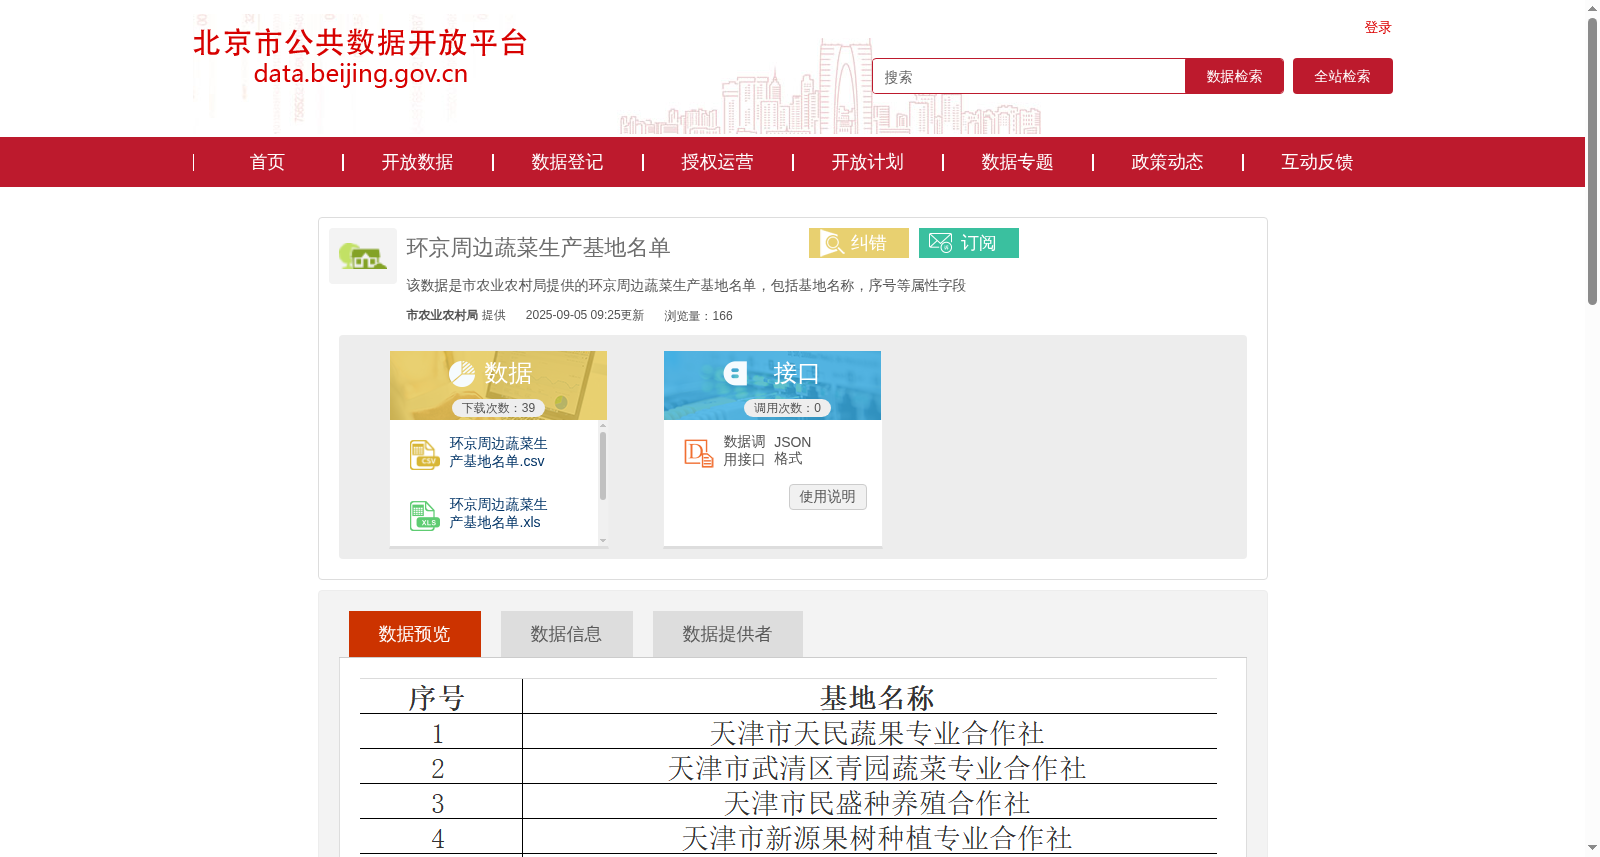Viewport: 1600px width, 857px height.
Task: Focus the 搜索 input field
Action: point(1029,76)
